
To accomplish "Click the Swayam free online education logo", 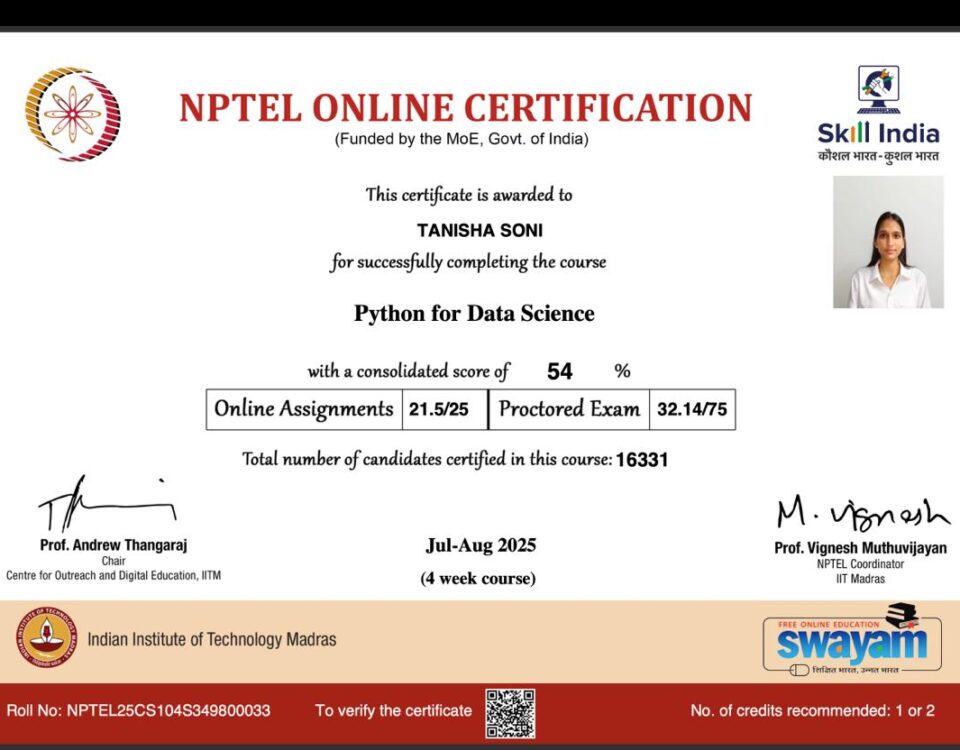I will 852,639.
